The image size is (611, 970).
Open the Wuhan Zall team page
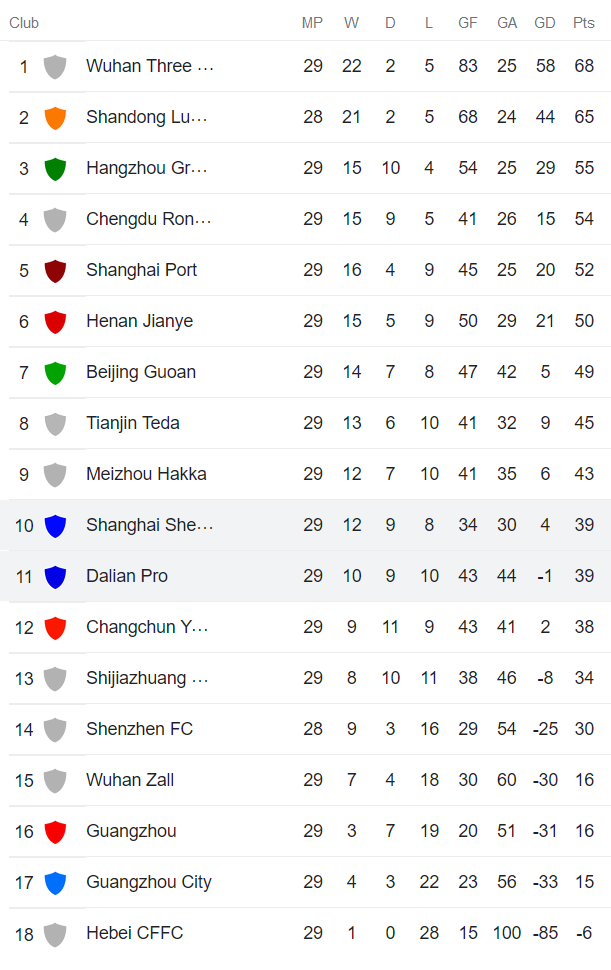pyautogui.click(x=129, y=779)
